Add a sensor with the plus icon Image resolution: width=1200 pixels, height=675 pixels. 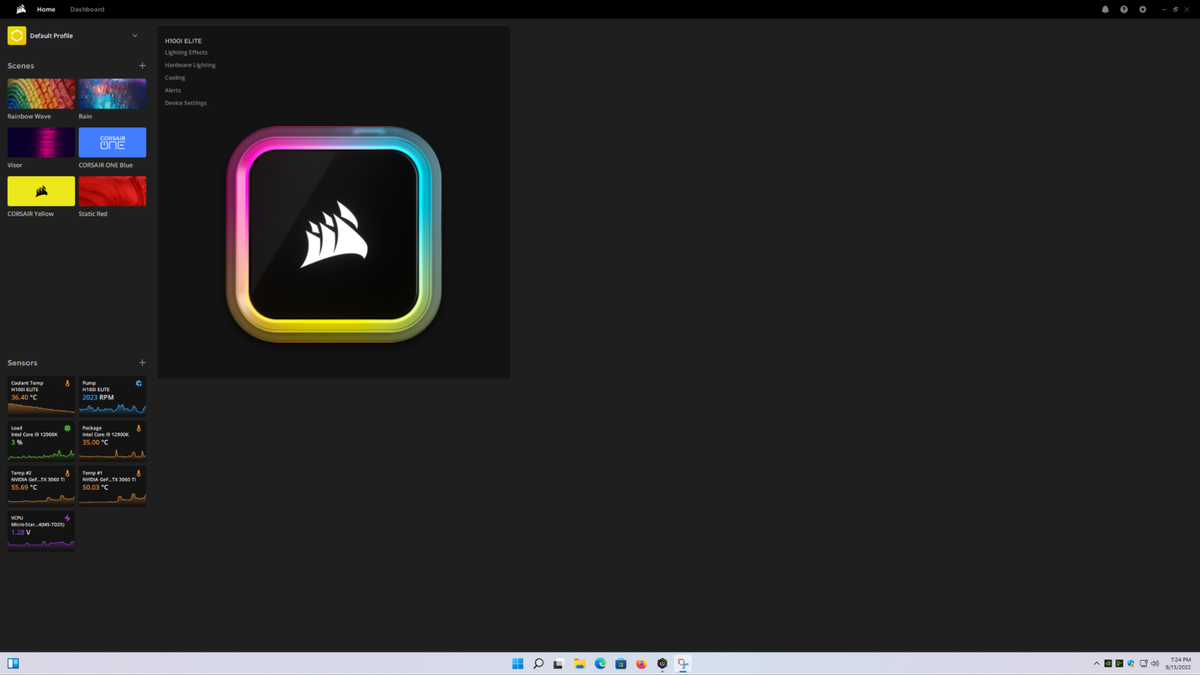point(142,363)
